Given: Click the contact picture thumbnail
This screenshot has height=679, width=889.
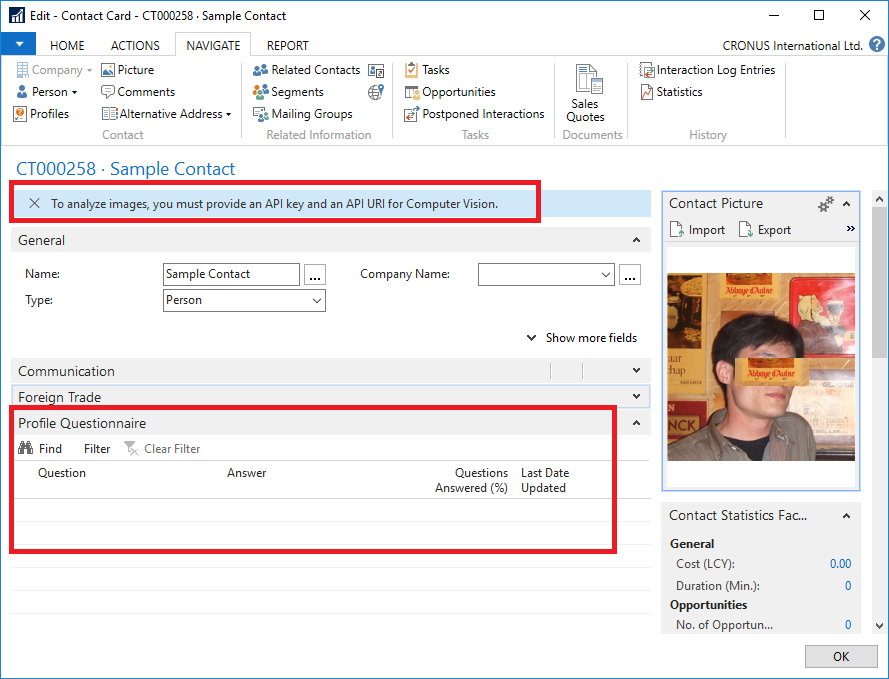Looking at the screenshot, I should (761, 367).
